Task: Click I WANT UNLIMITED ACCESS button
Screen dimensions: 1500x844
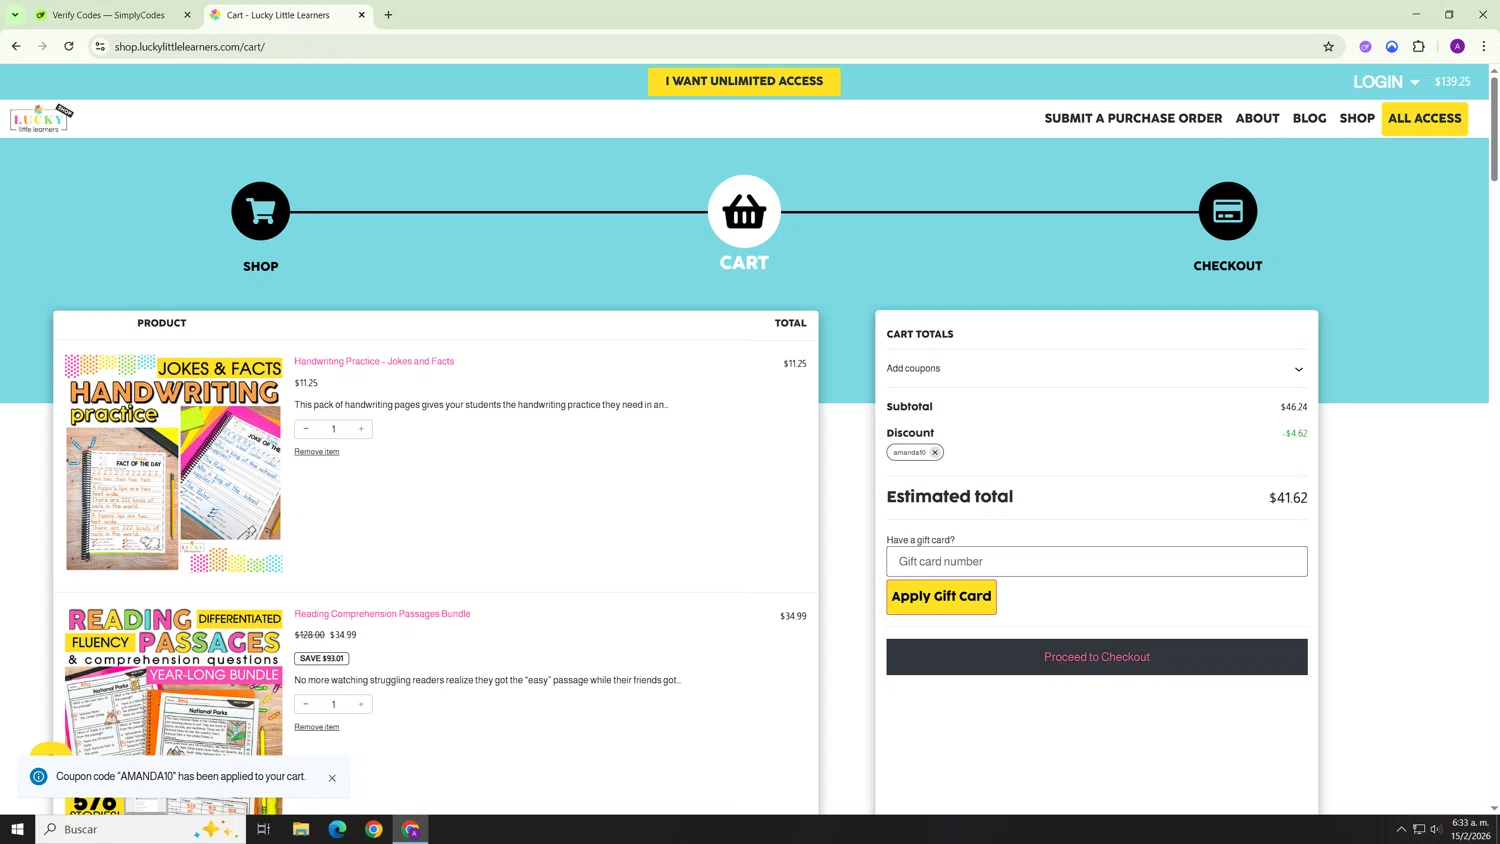Action: point(744,81)
